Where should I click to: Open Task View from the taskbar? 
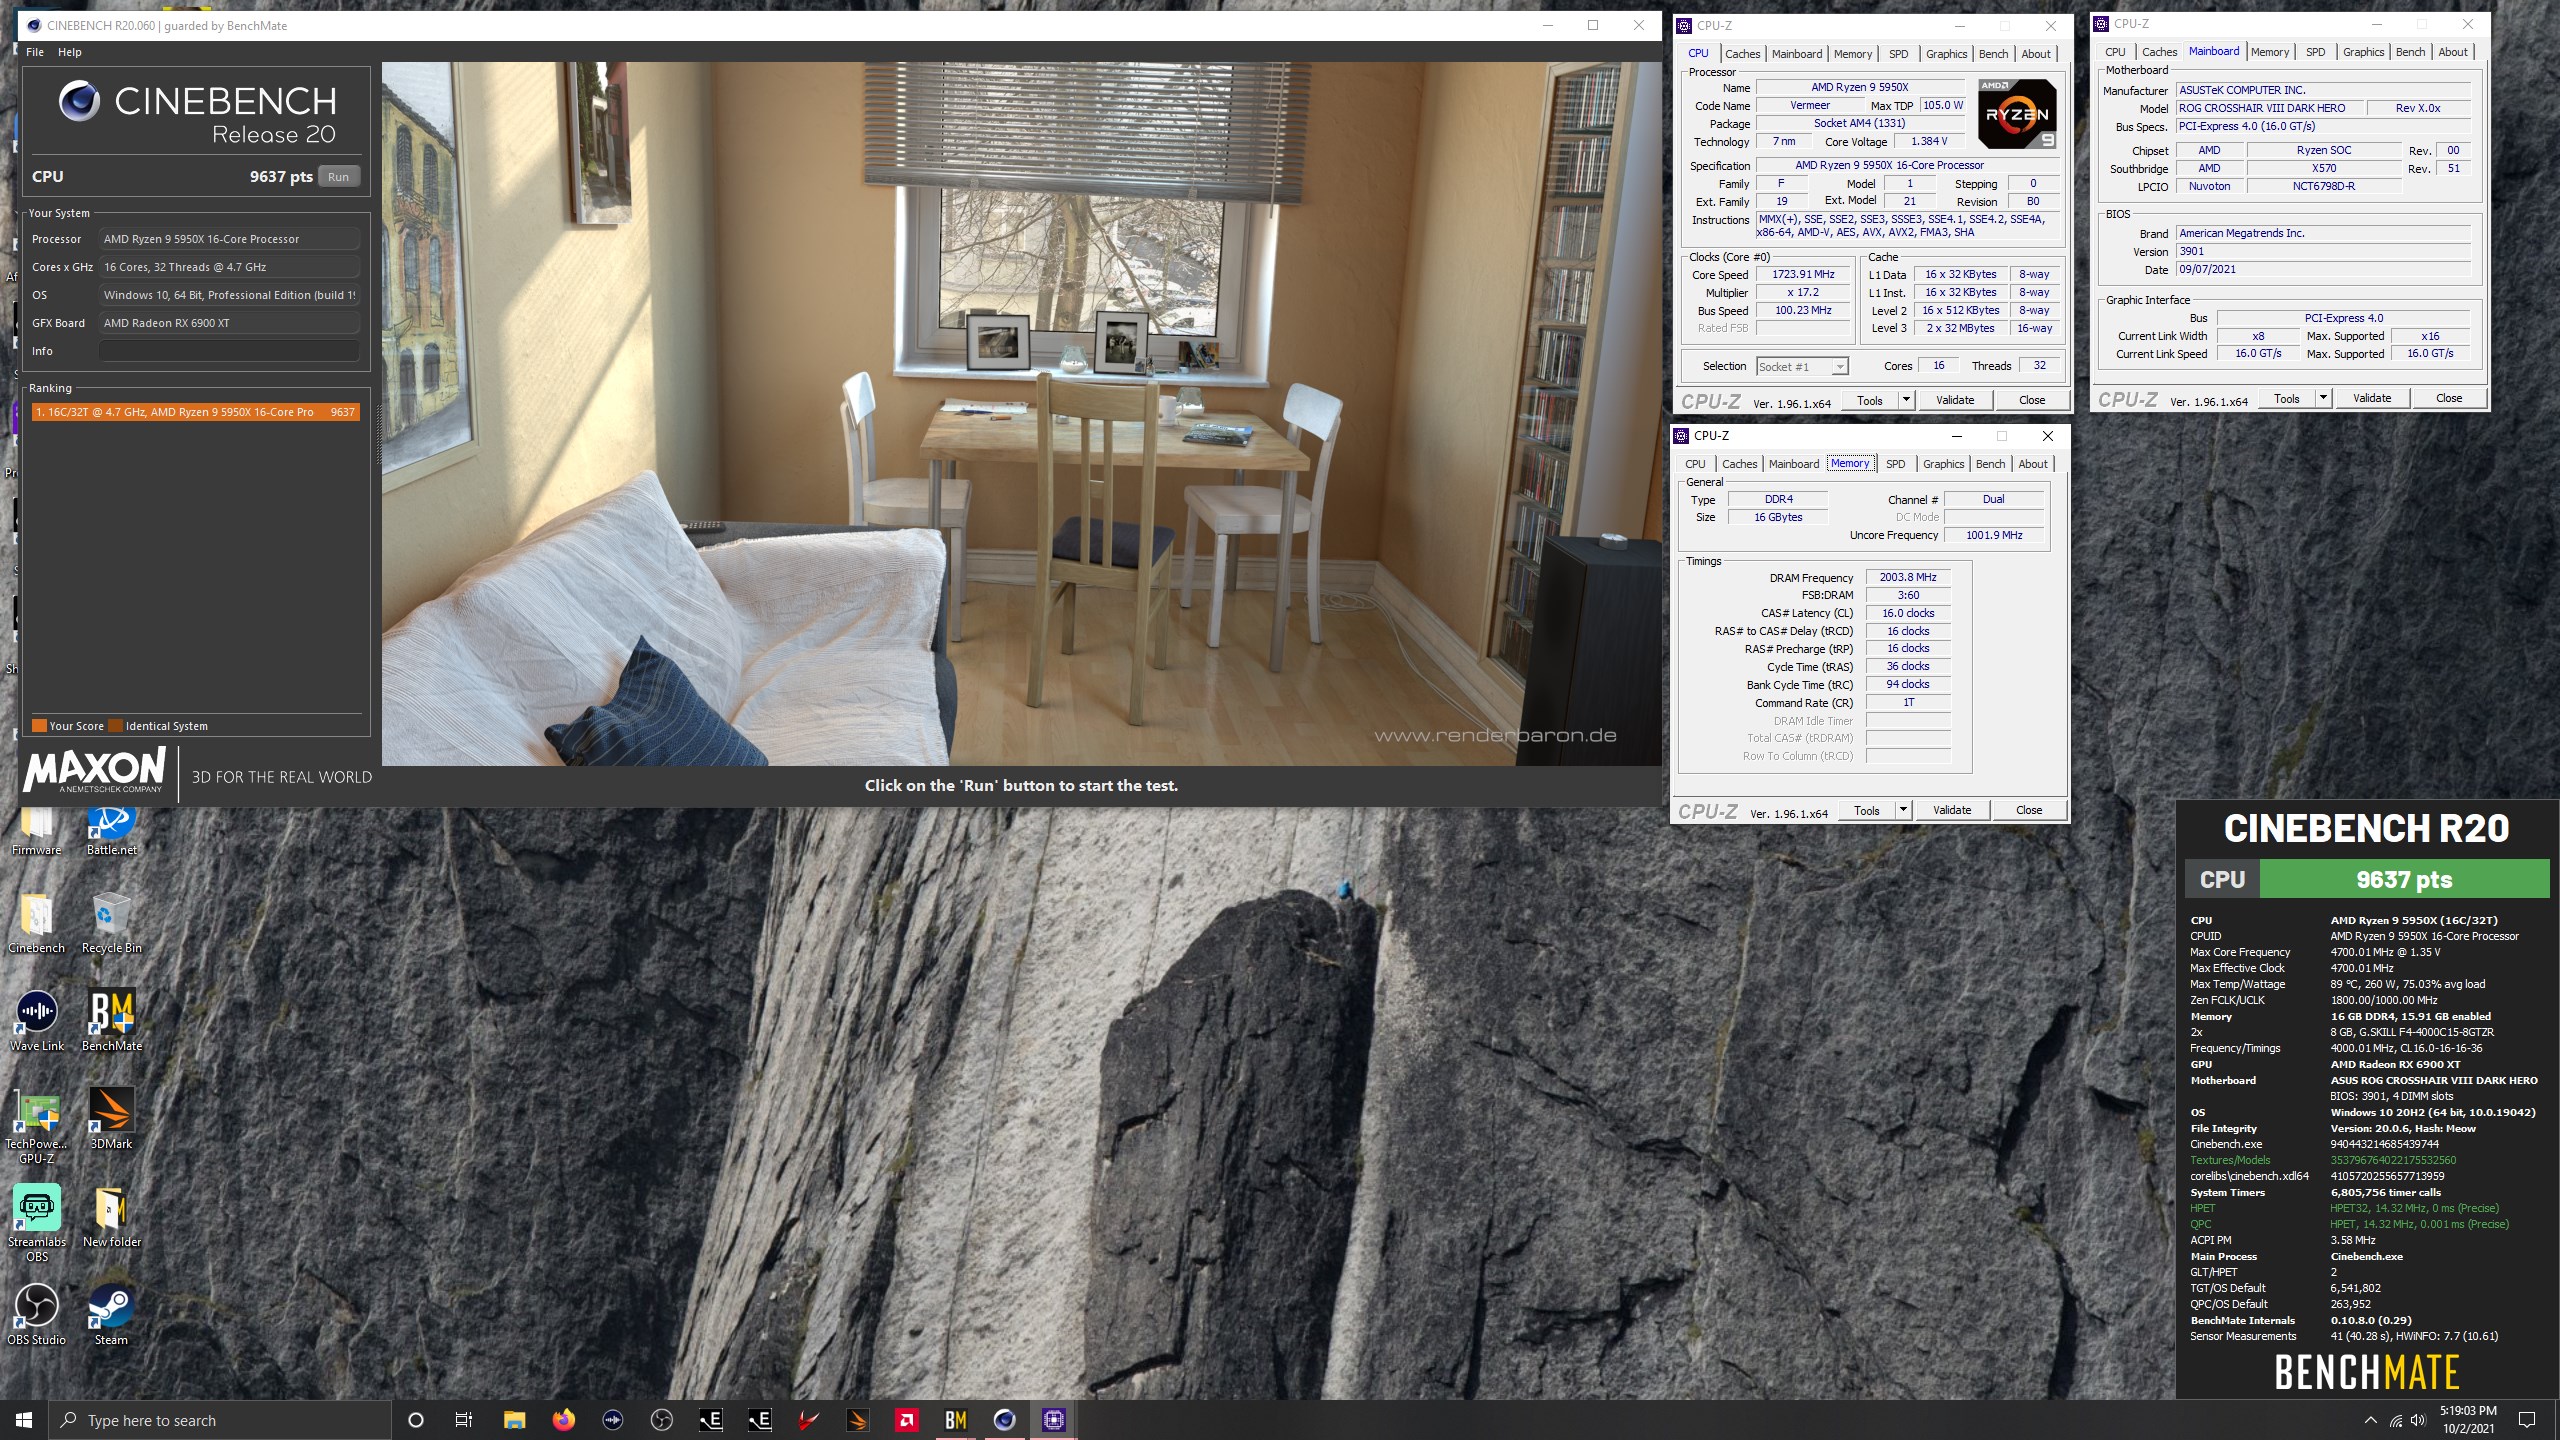[464, 1420]
